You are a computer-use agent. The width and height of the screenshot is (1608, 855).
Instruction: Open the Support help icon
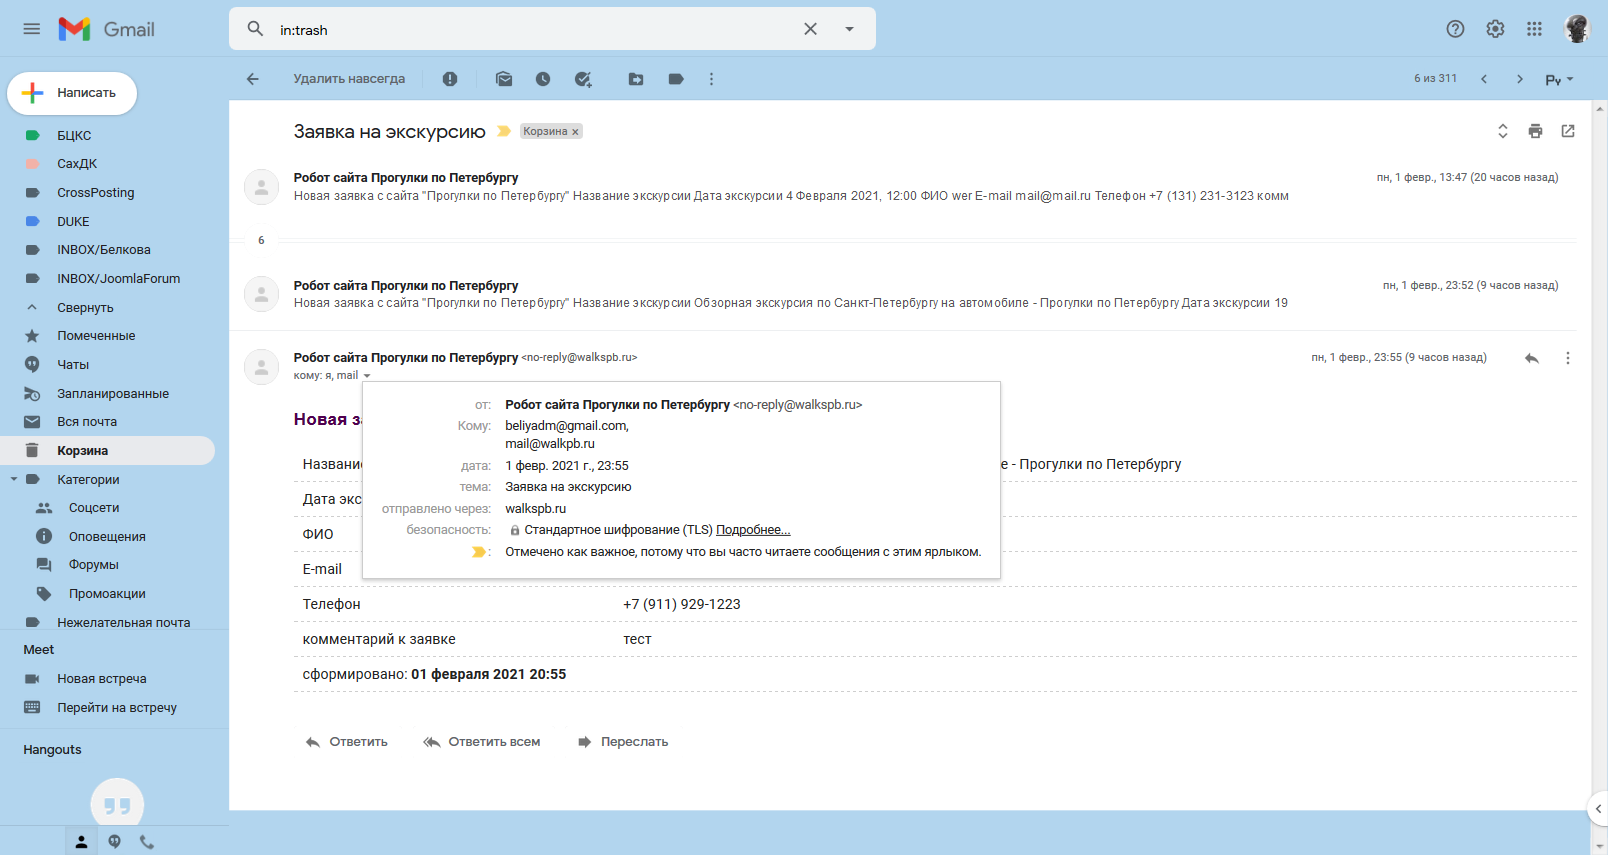[x=1455, y=29]
